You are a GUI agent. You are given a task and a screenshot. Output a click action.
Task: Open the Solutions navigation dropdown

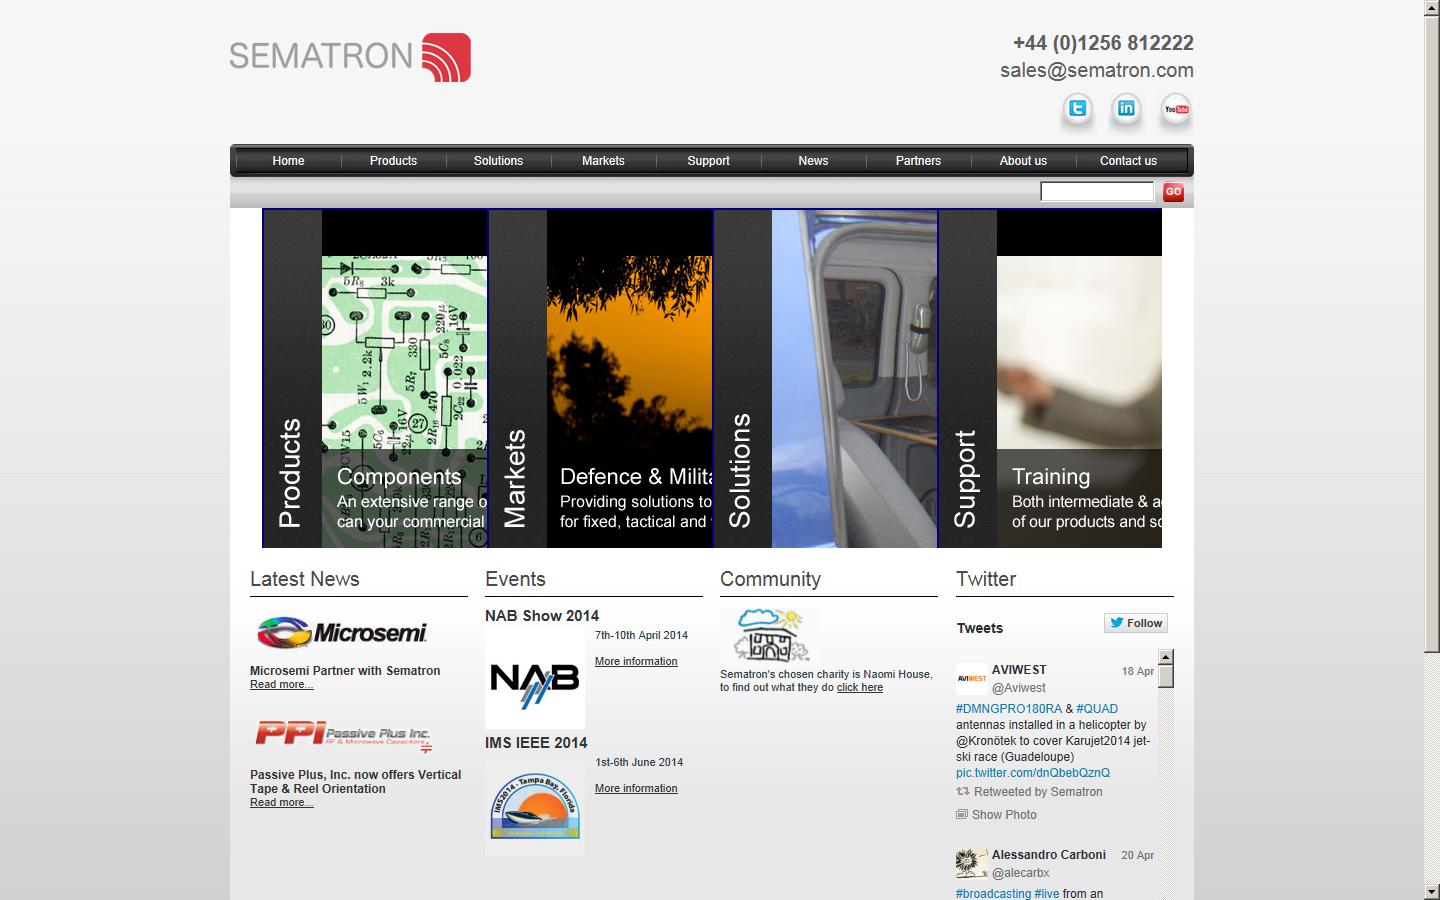(498, 160)
